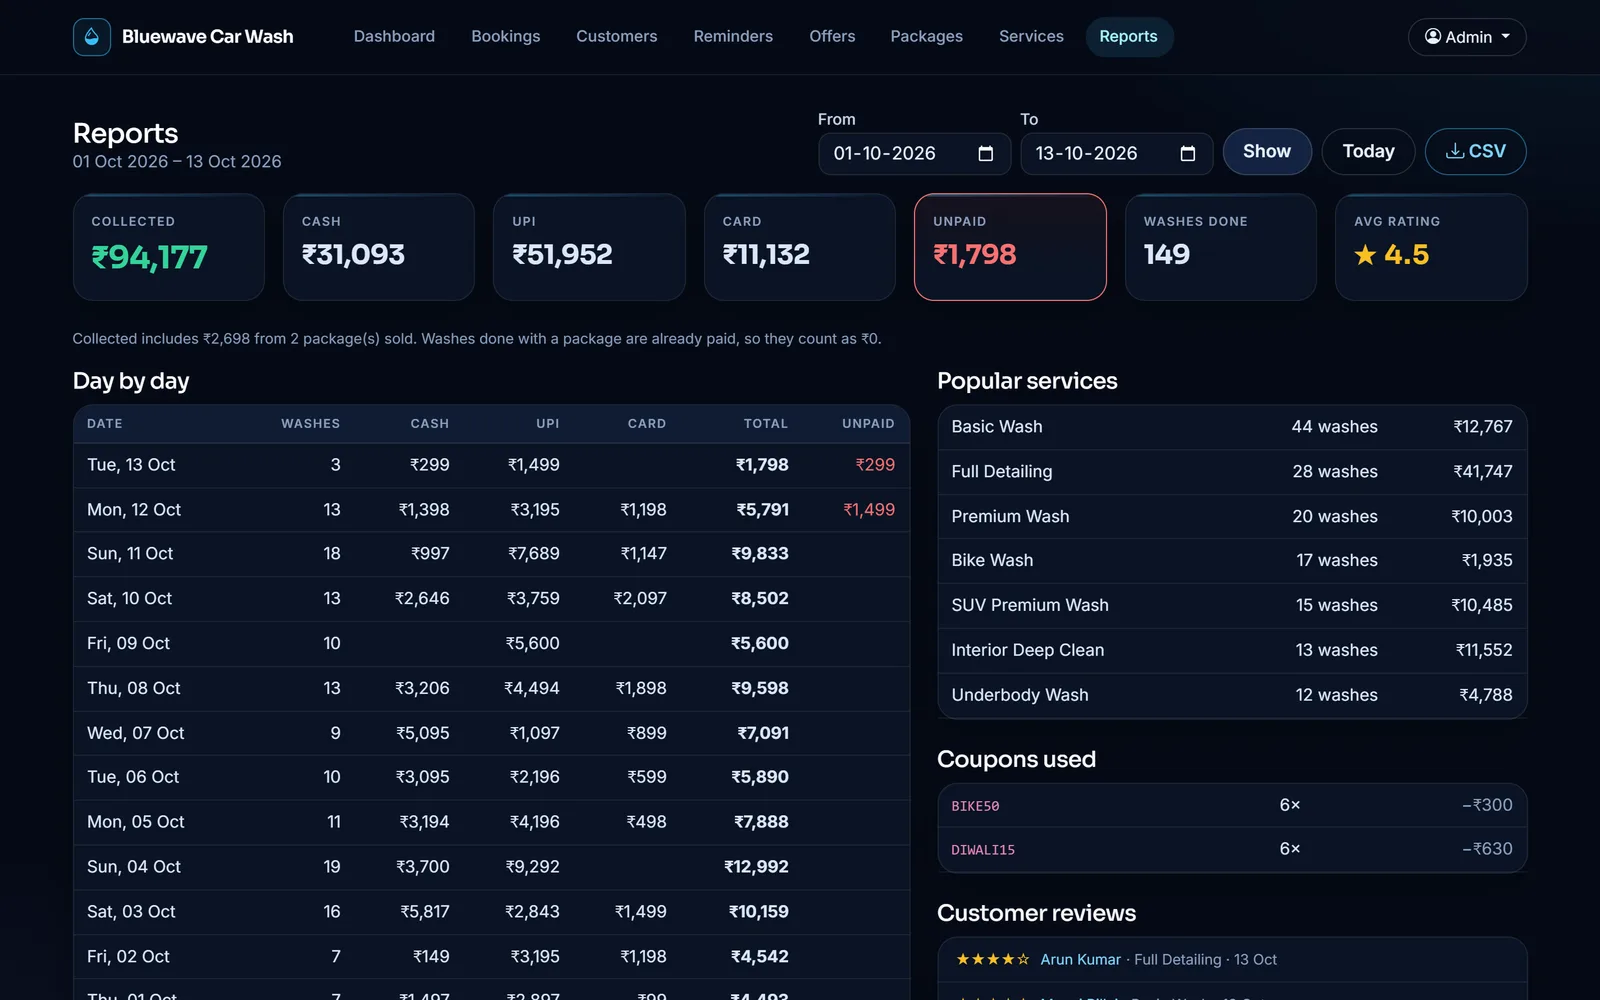Click the Washes Done 149 card

pyautogui.click(x=1221, y=247)
